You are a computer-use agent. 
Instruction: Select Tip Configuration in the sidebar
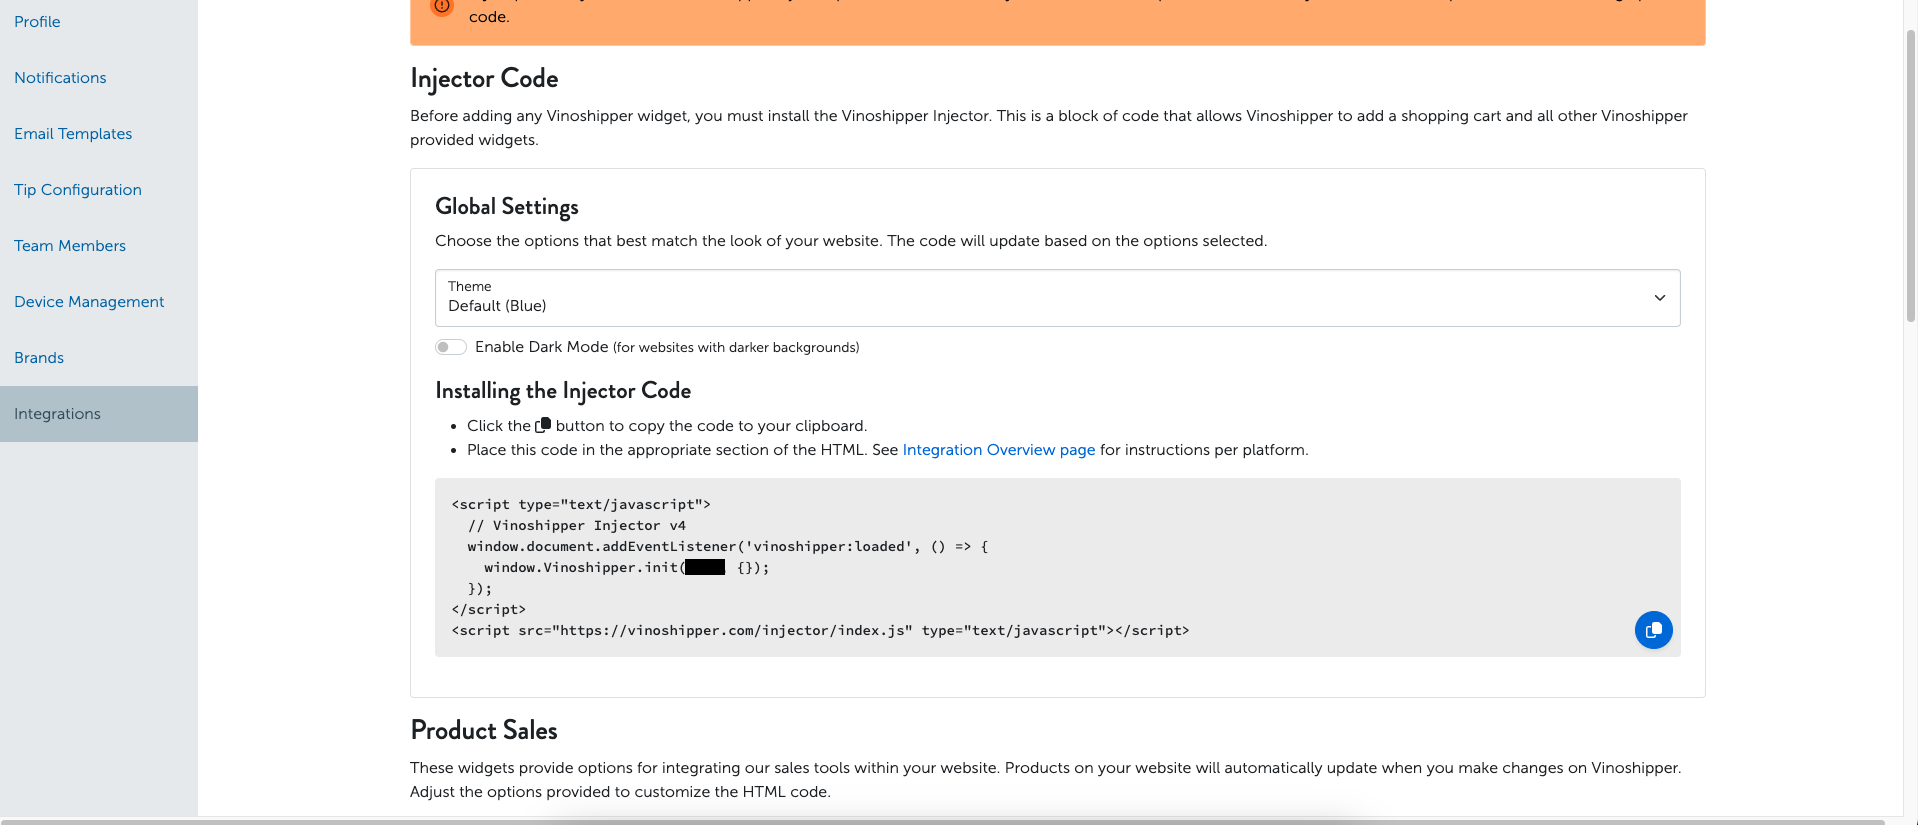(x=78, y=190)
